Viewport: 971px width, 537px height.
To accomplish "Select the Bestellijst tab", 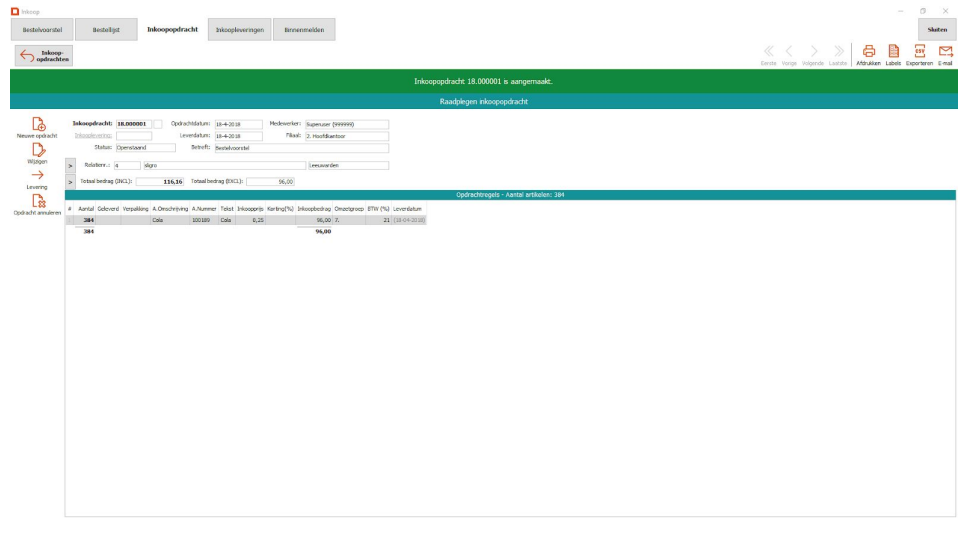I will click(107, 30).
